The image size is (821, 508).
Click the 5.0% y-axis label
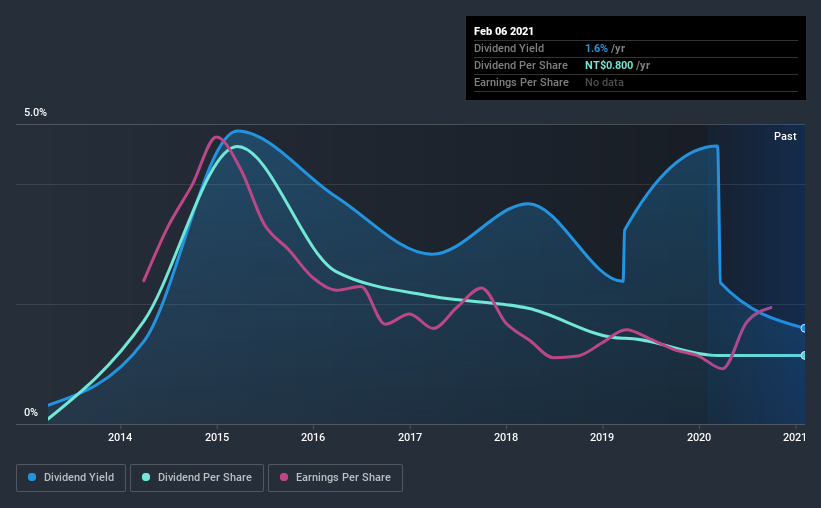pyautogui.click(x=36, y=113)
